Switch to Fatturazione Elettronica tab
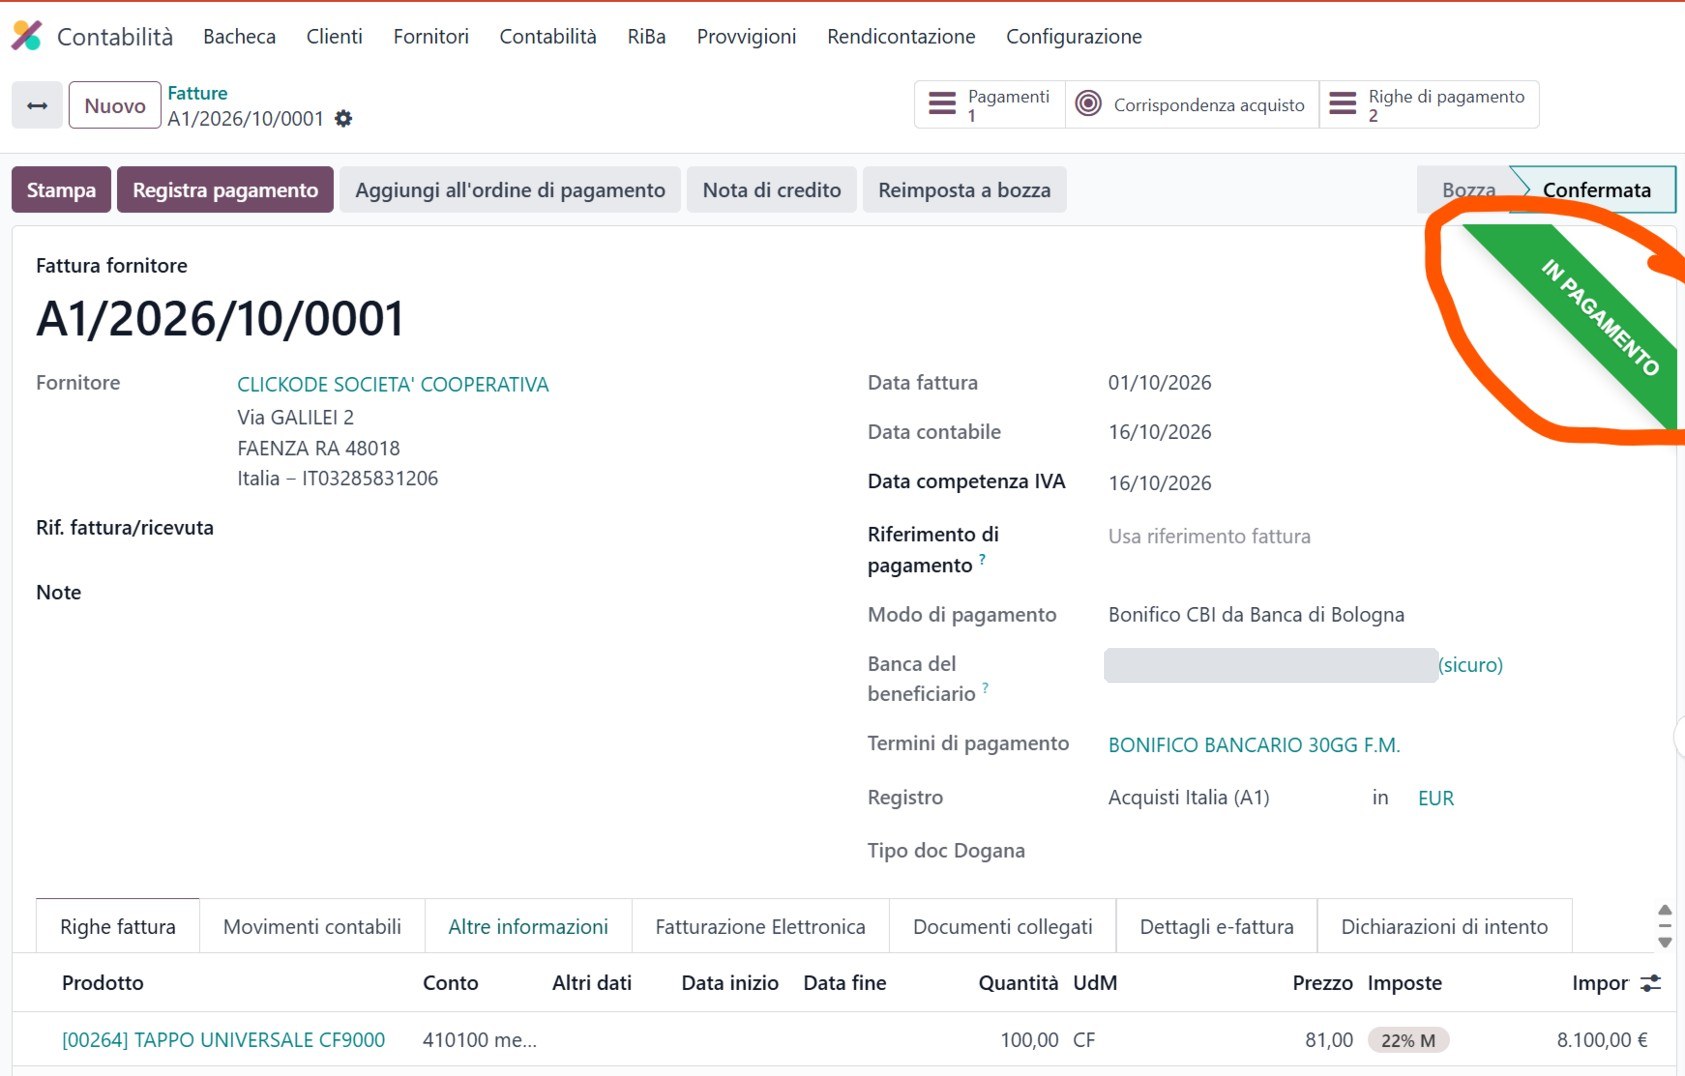This screenshot has width=1685, height=1076. (x=760, y=926)
